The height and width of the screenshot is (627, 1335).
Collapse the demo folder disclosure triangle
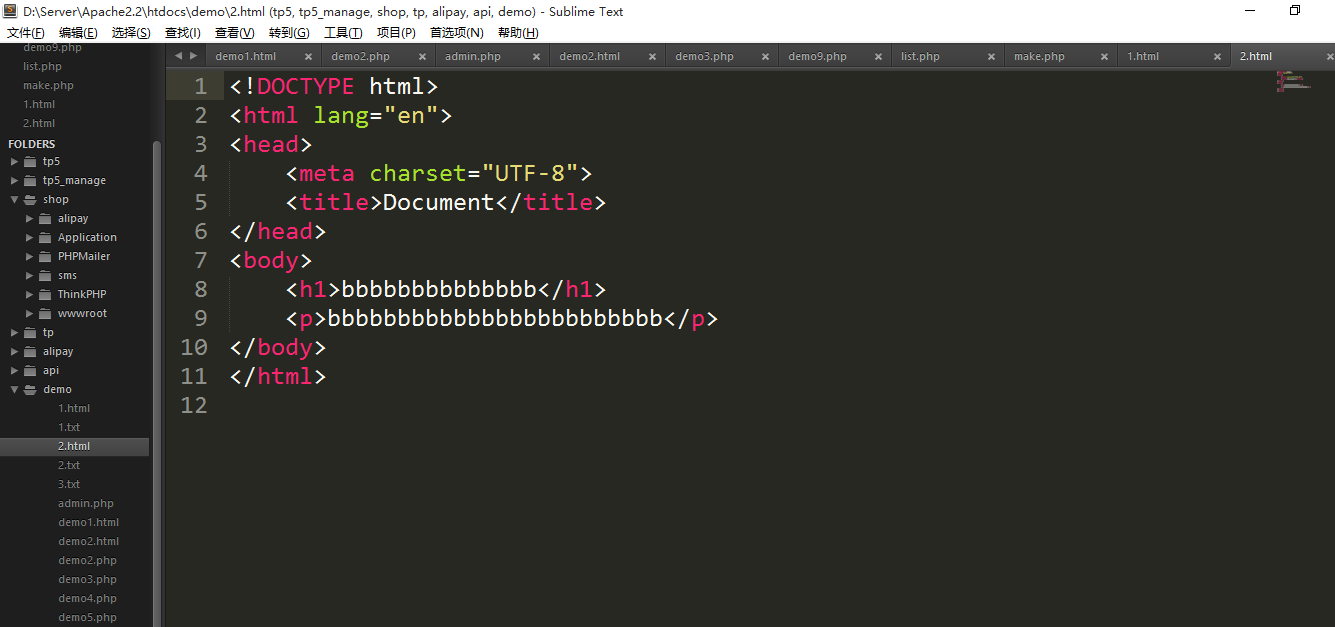[15, 390]
